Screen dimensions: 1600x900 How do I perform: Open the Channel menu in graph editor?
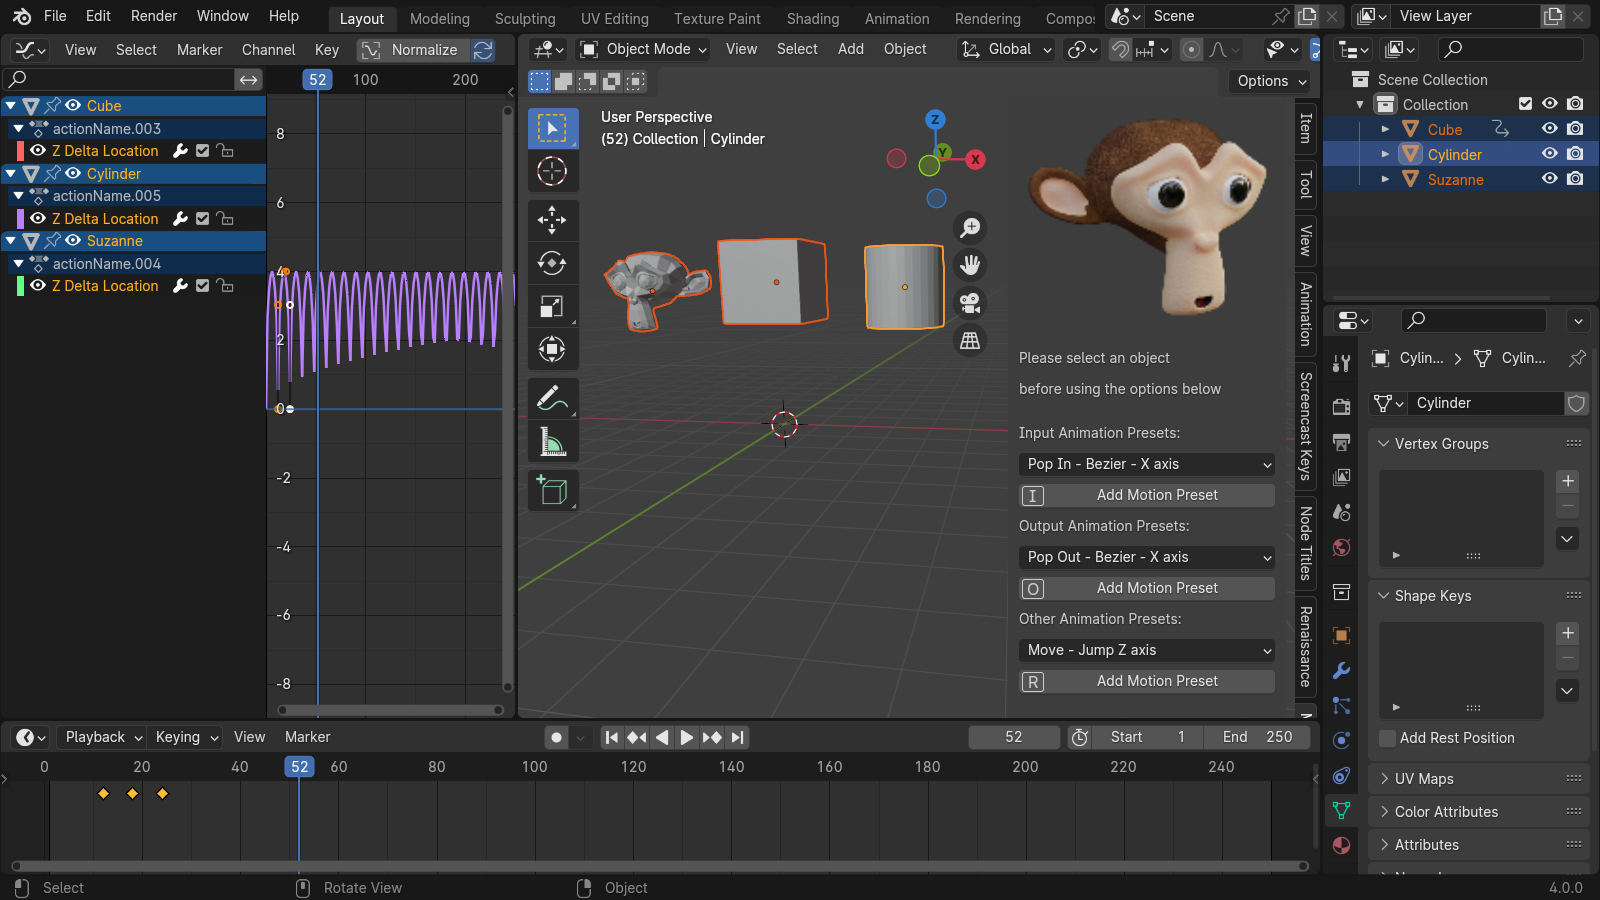(268, 49)
